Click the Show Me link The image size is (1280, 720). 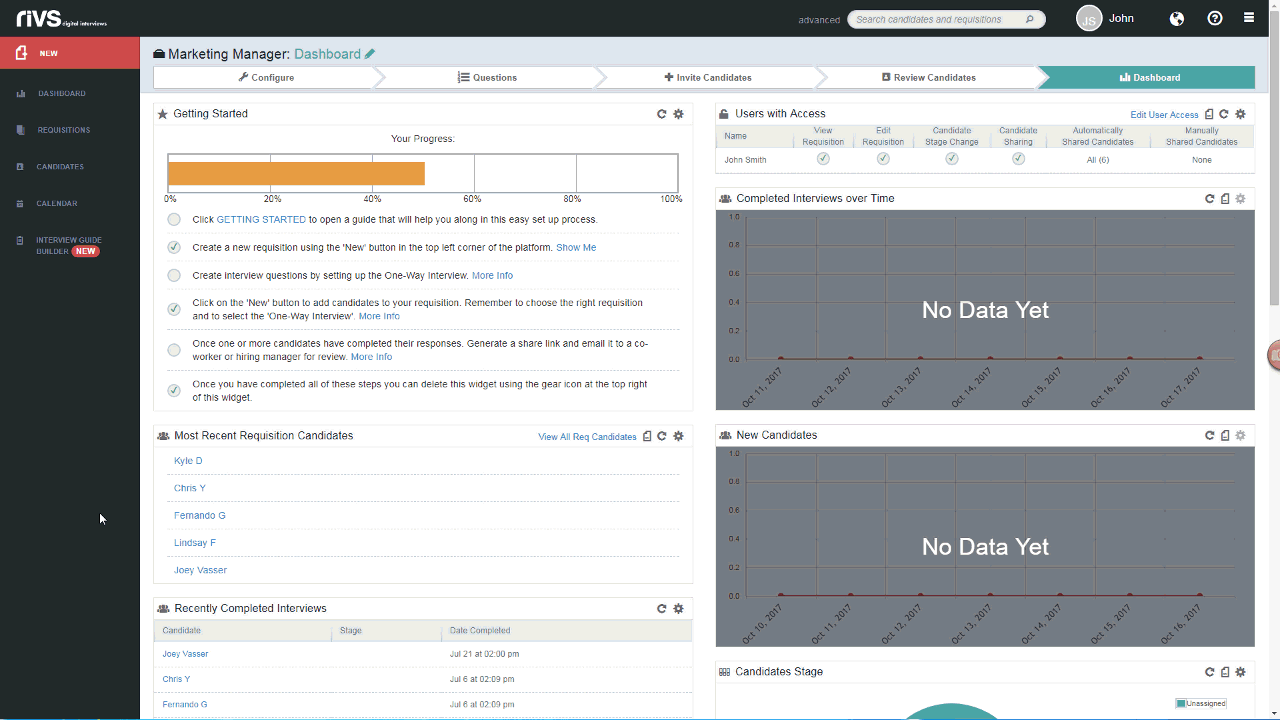click(x=576, y=247)
